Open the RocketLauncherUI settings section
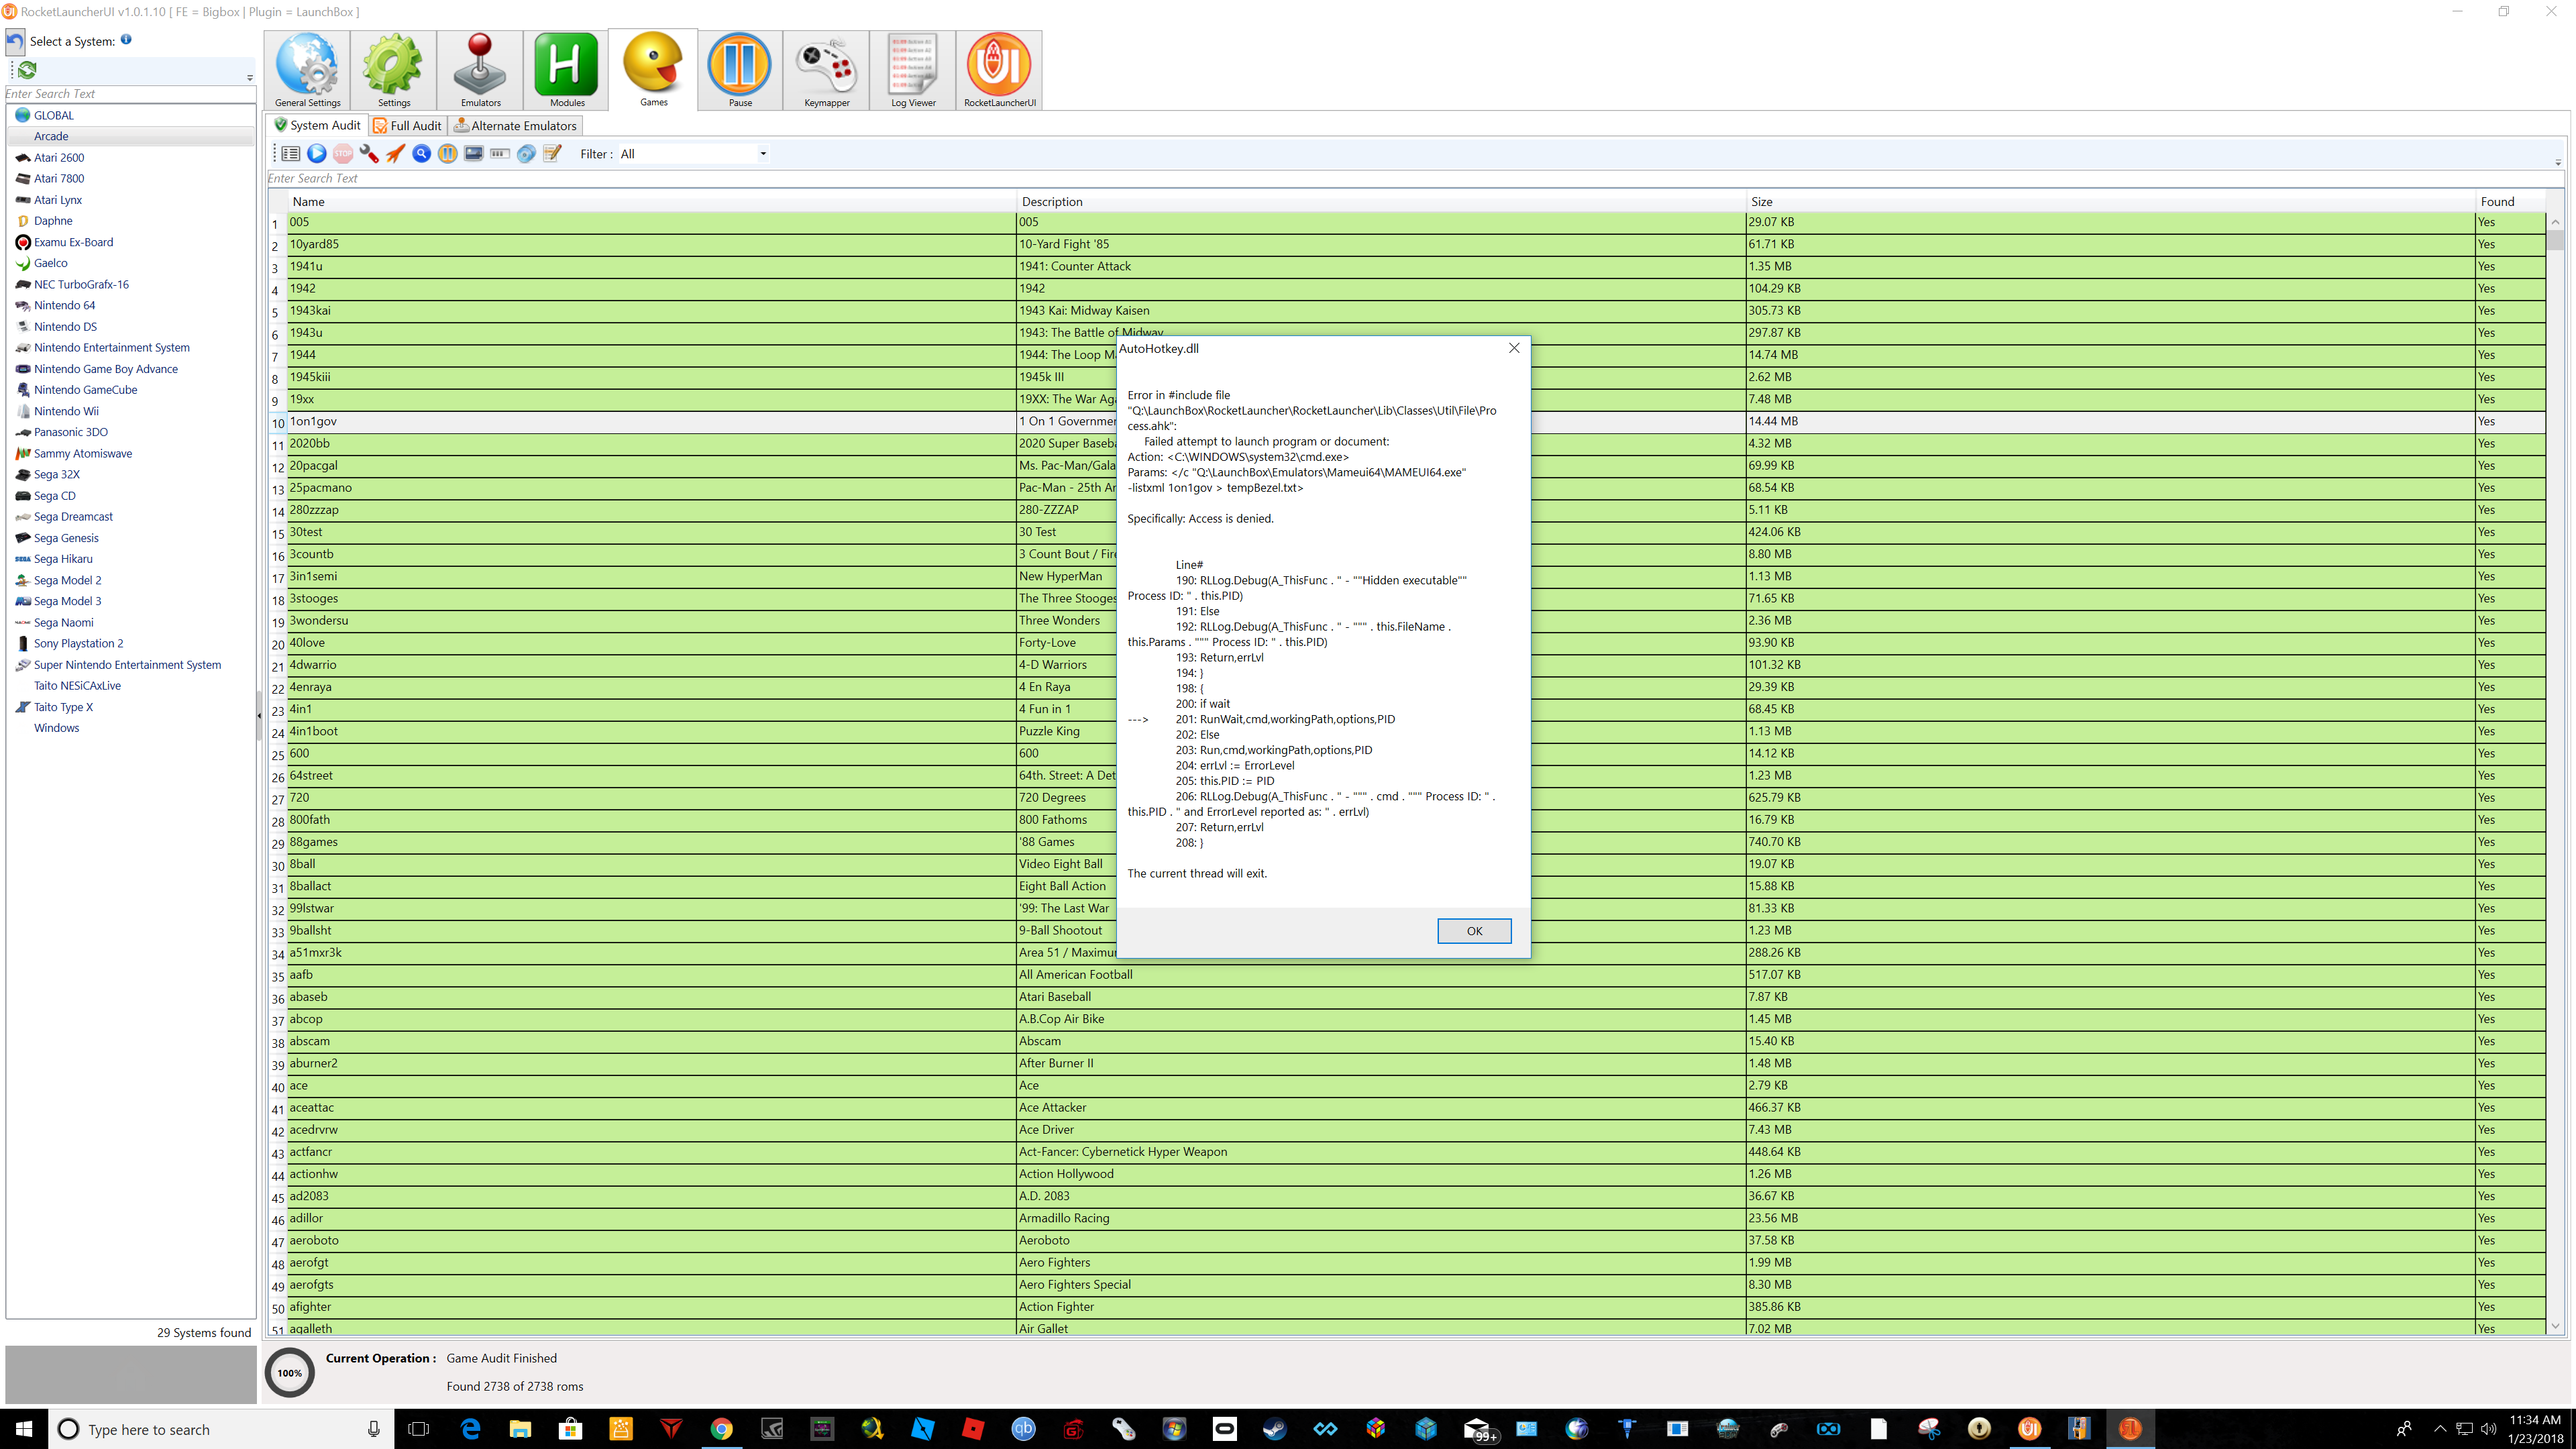Image resolution: width=2576 pixels, height=1449 pixels. (999, 70)
